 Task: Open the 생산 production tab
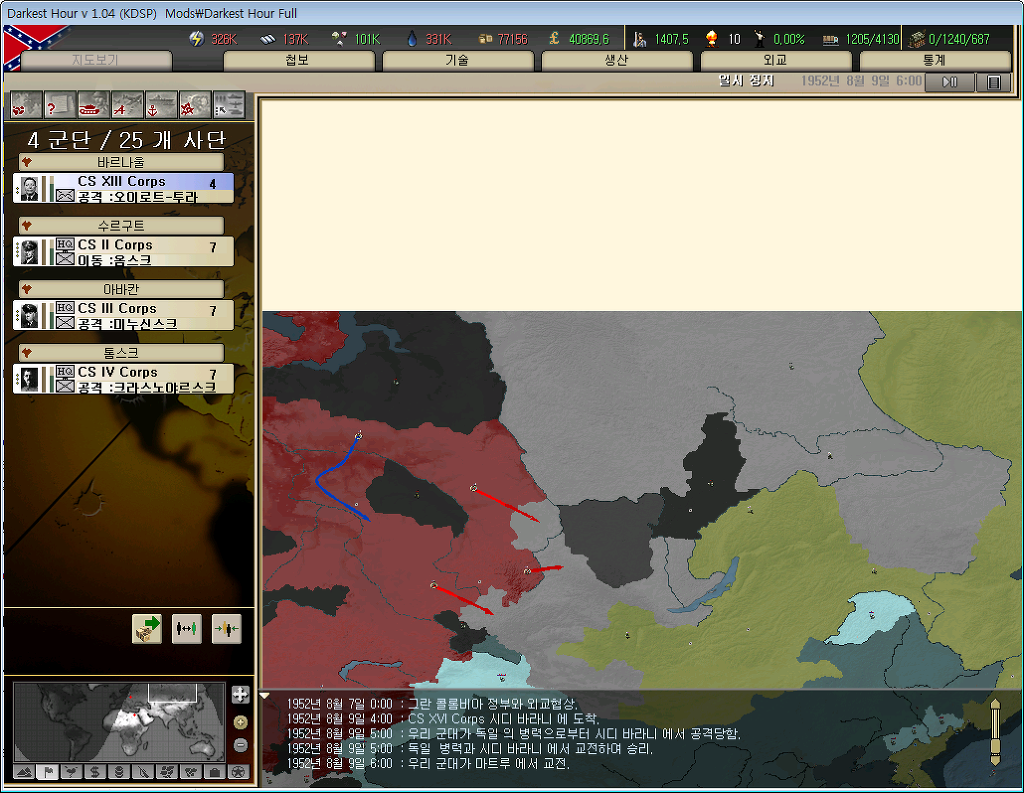(x=616, y=60)
